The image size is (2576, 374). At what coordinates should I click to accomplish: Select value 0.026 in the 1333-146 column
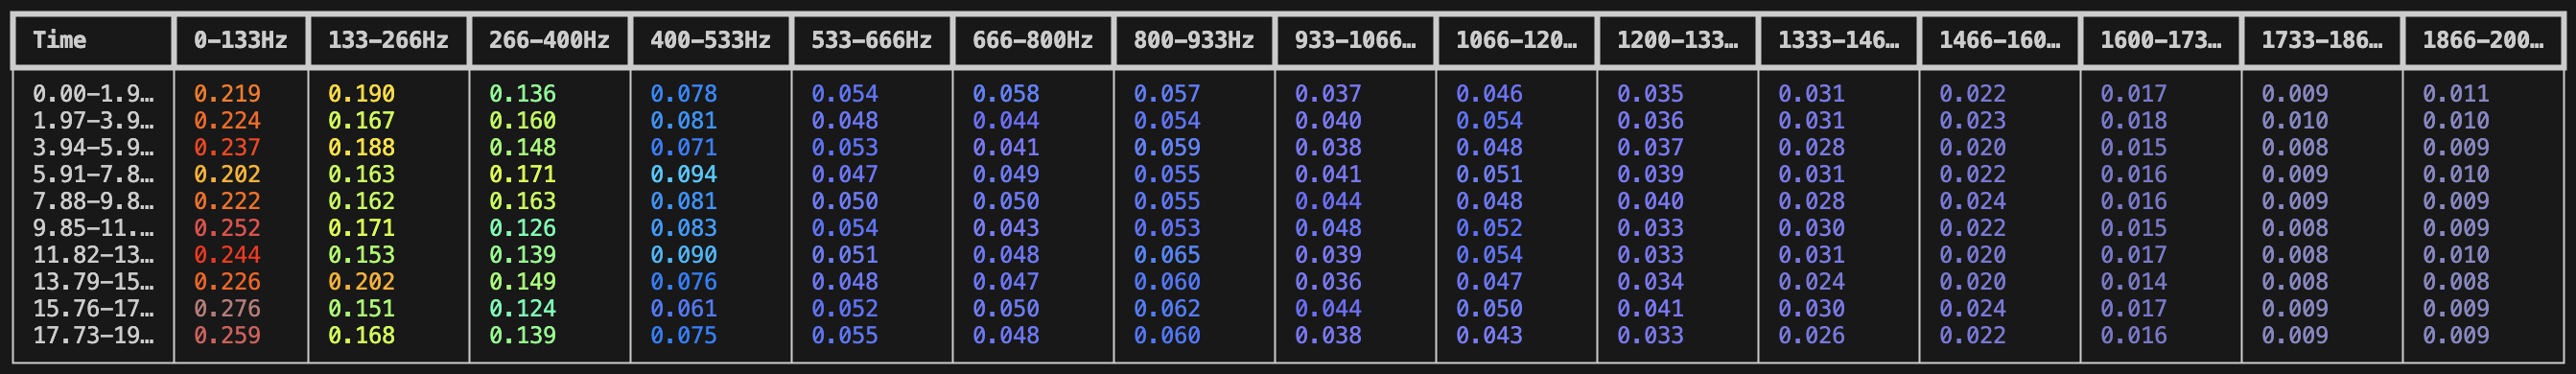click(x=1812, y=337)
